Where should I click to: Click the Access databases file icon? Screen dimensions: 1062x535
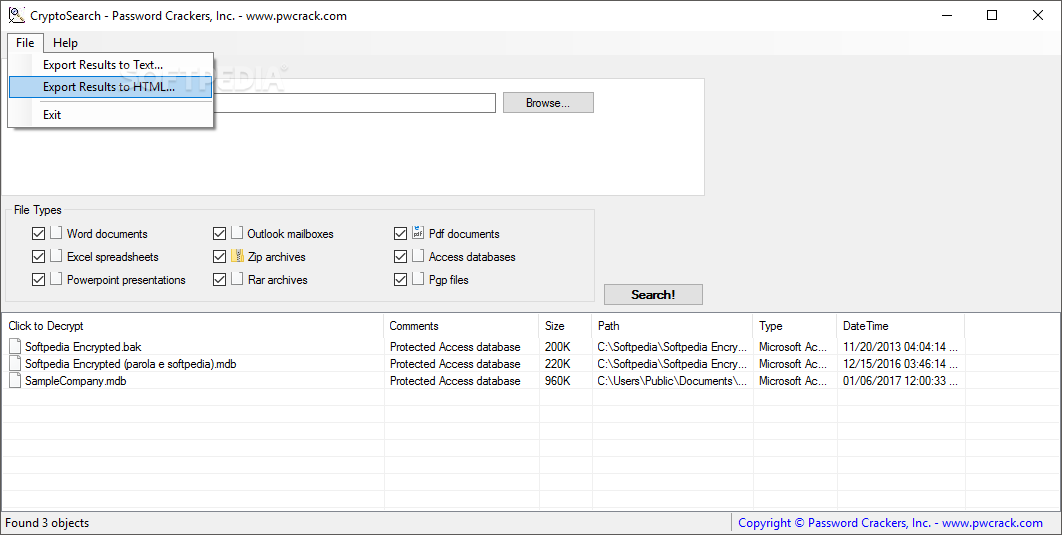pyautogui.click(x=419, y=256)
